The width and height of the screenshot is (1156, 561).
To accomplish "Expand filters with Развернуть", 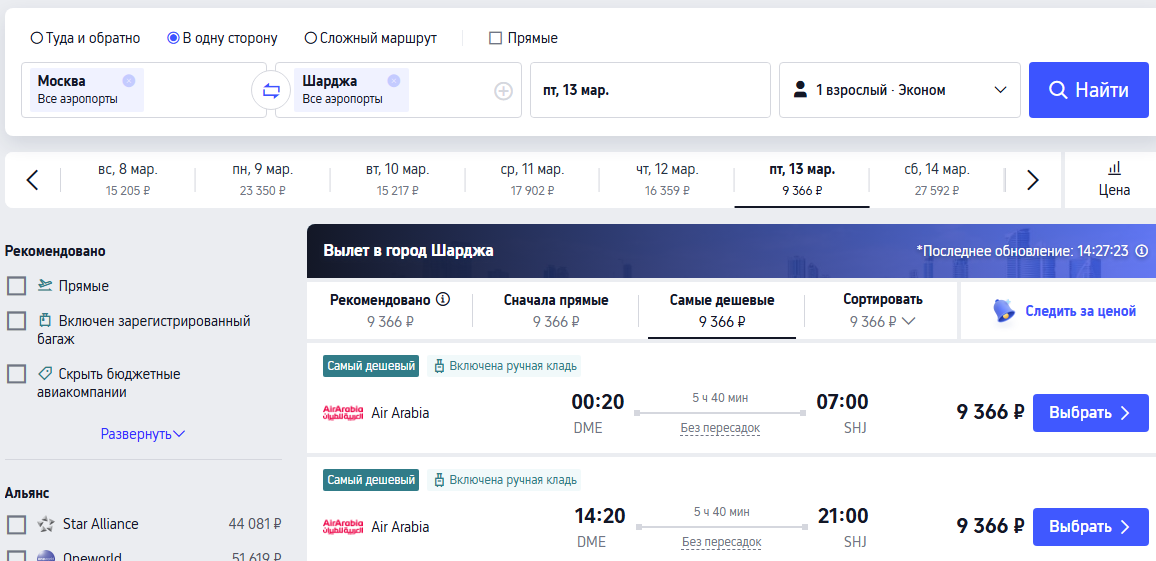I will point(143,434).
